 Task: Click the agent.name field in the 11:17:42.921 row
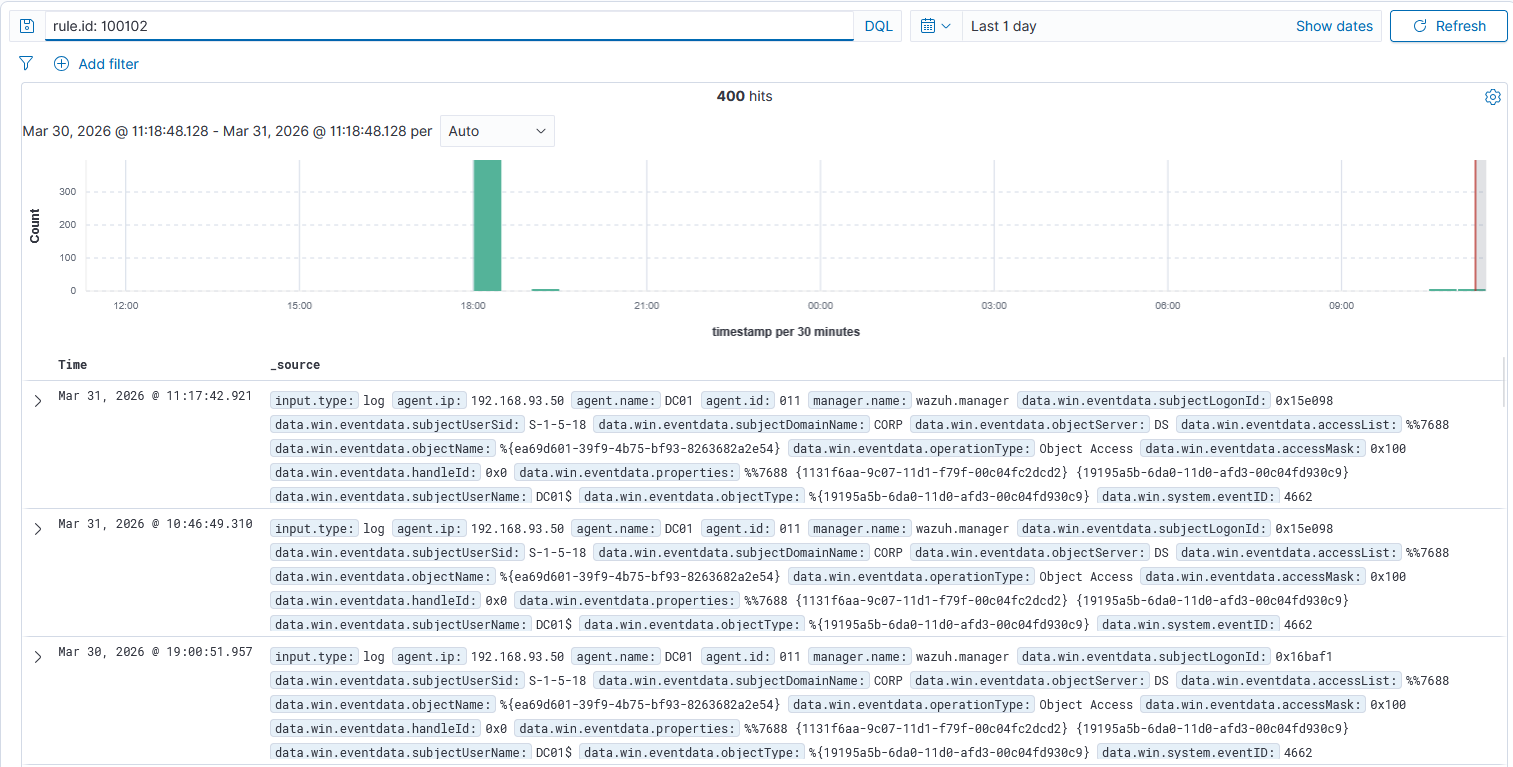[616, 401]
